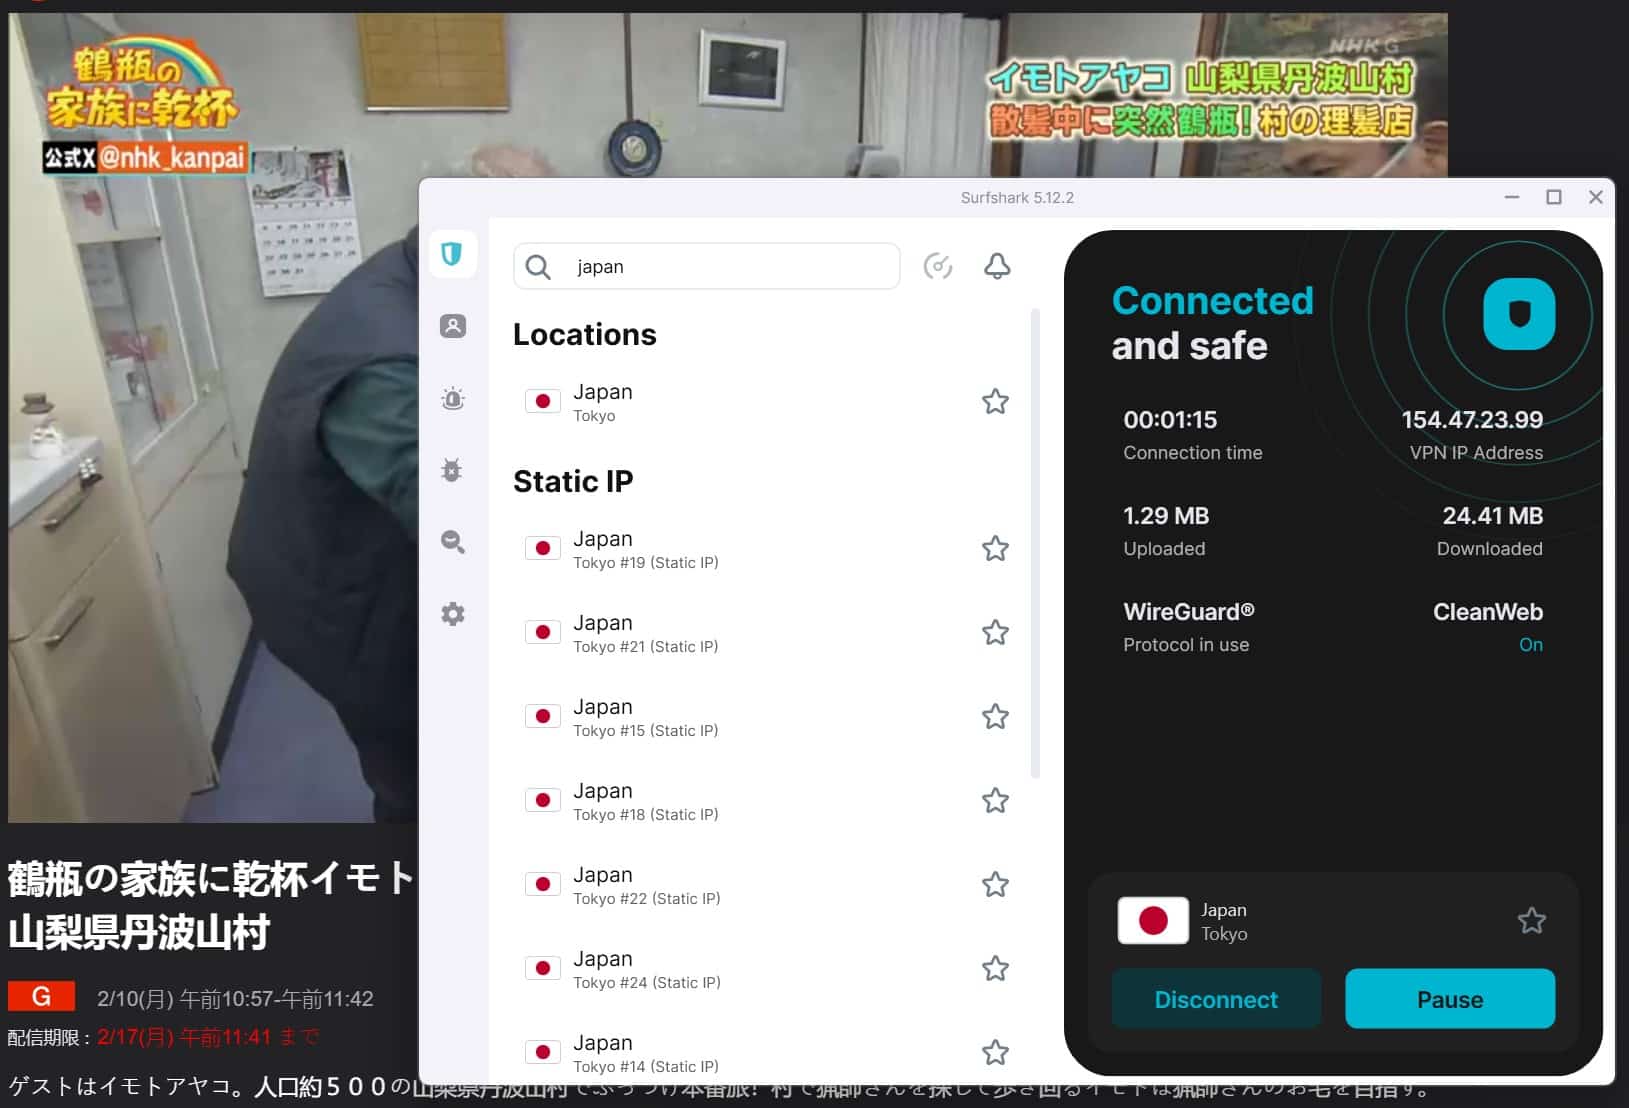
Task: Click the Locations section heading
Action: pyautogui.click(x=585, y=335)
